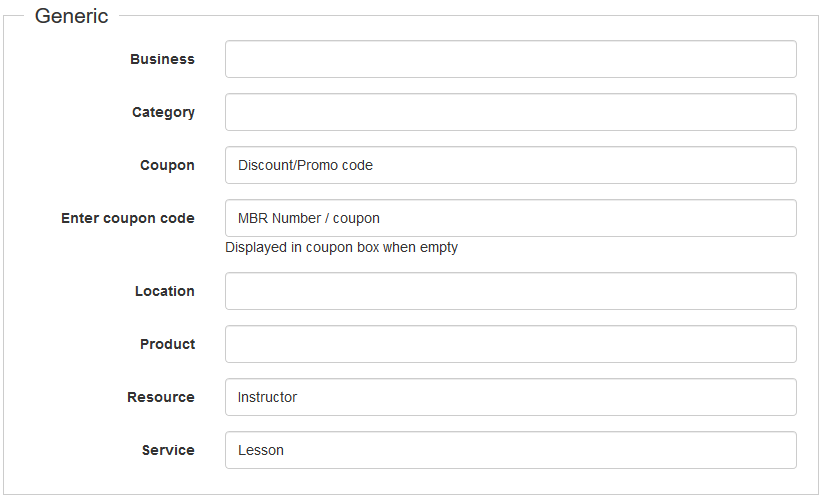This screenshot has width=828, height=500.
Task: Click the Product label
Action: click(167, 344)
